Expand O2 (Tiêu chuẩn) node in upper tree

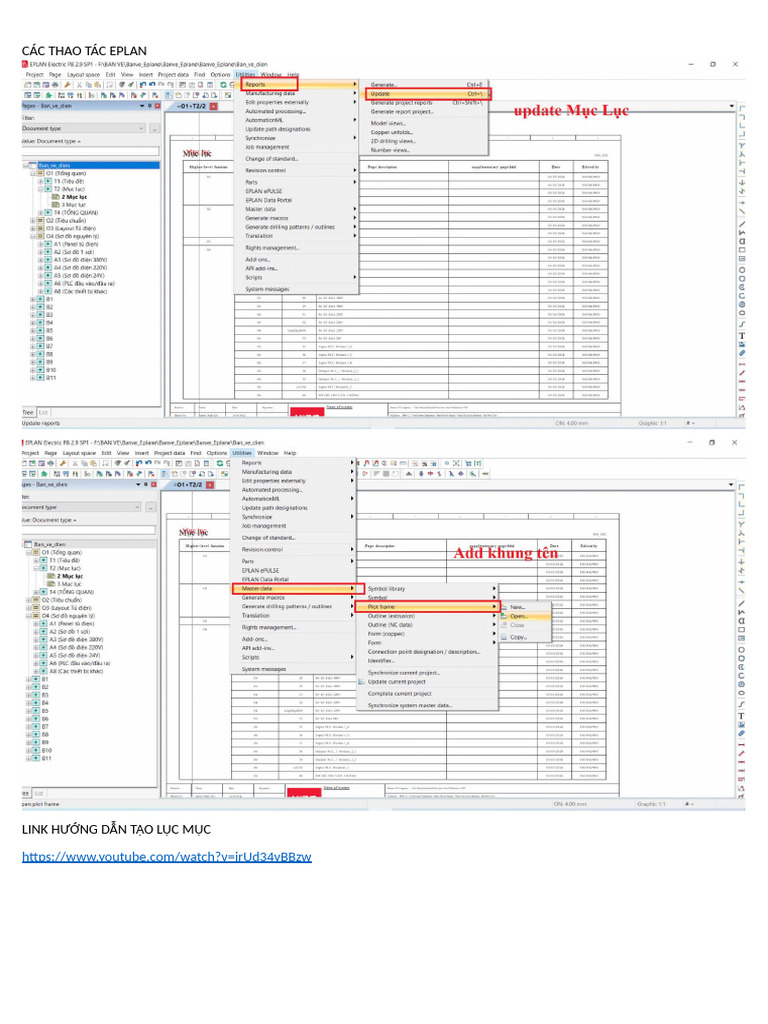tap(33, 220)
